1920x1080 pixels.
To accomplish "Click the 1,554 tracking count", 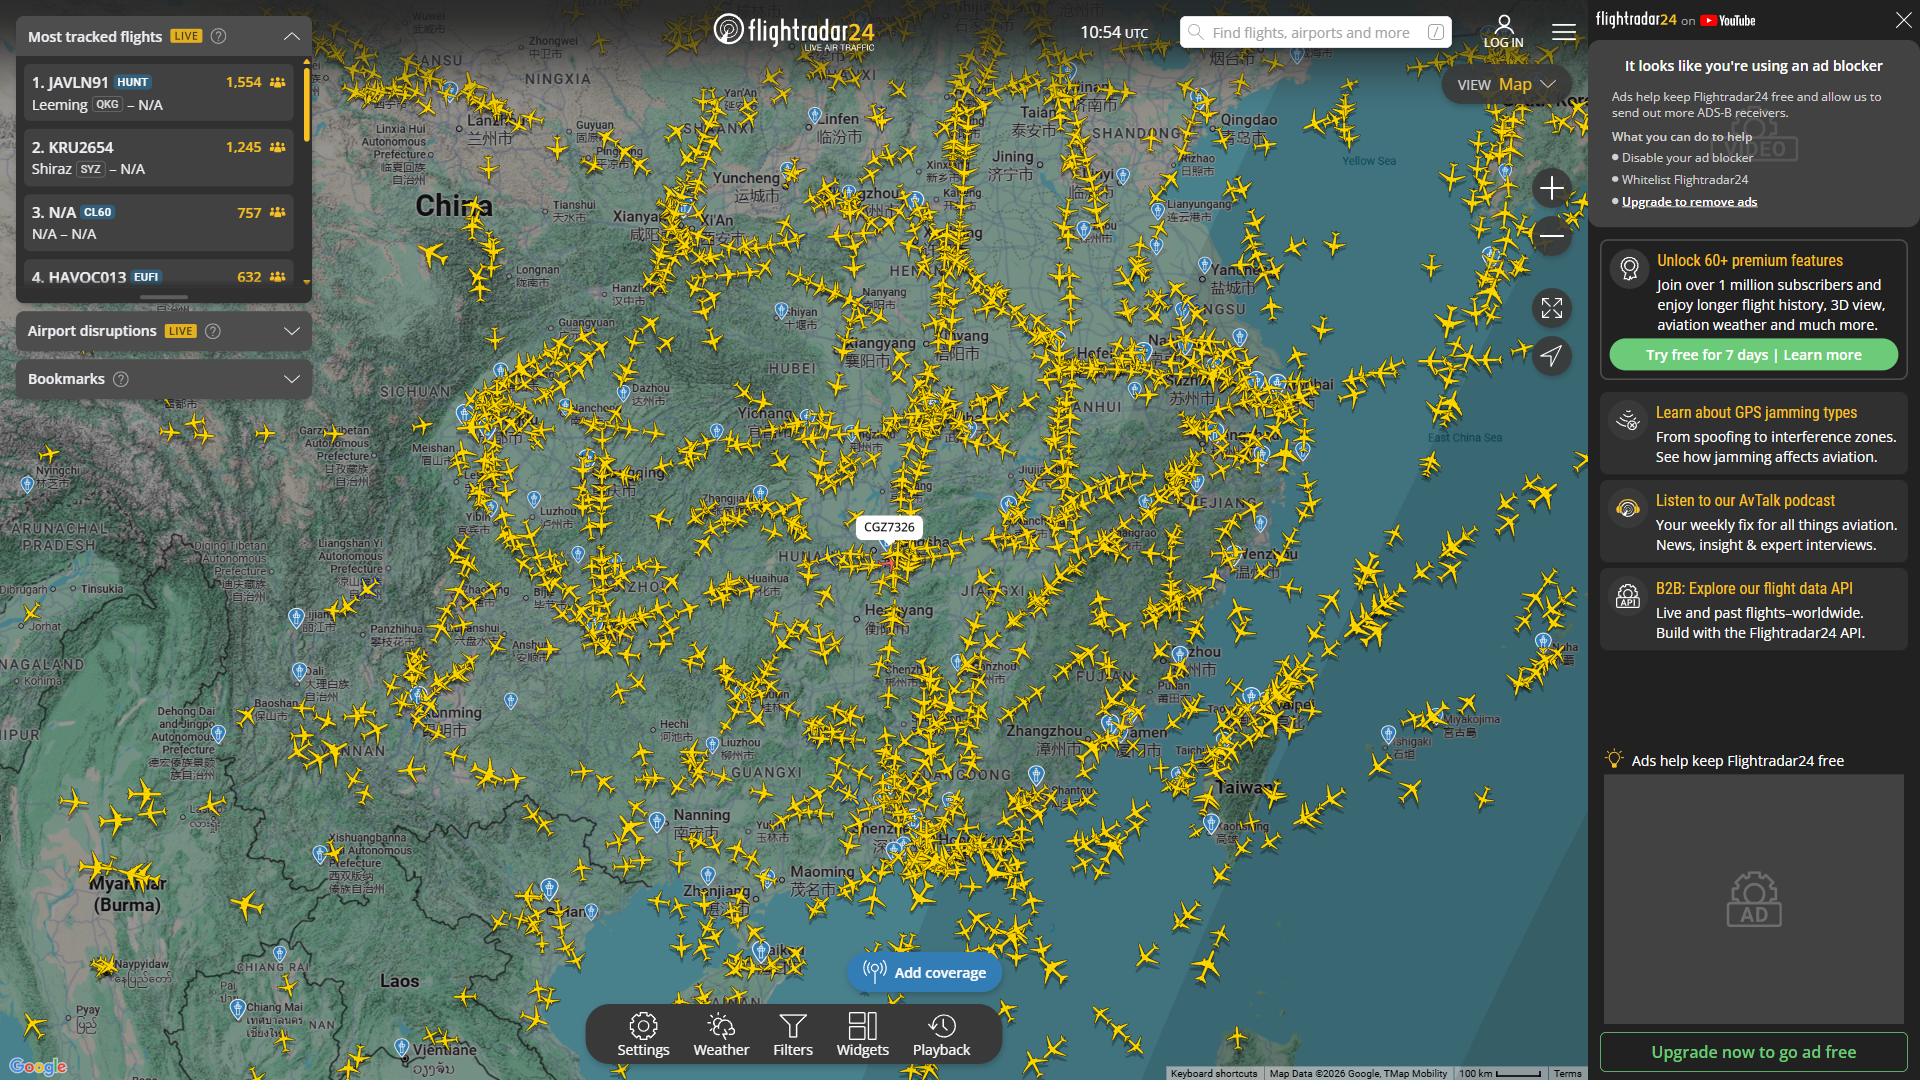I will [x=243, y=82].
